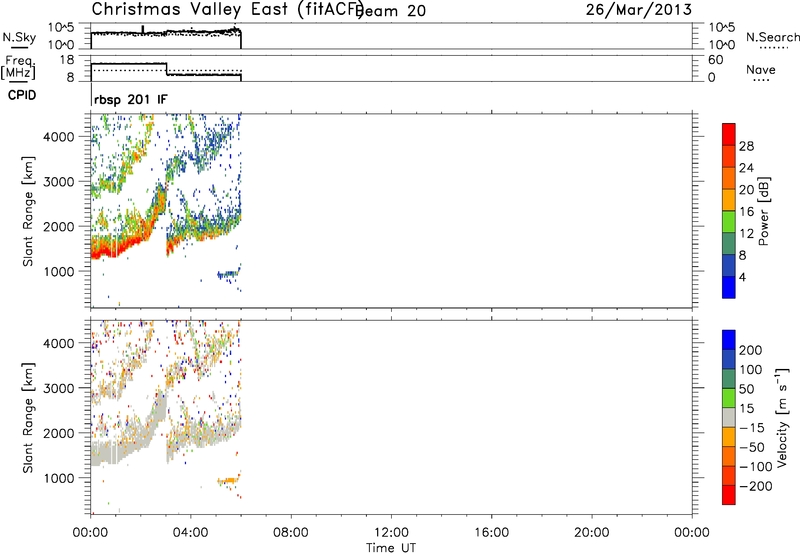Click the '-15' label on velocity colorbar

[752, 427]
